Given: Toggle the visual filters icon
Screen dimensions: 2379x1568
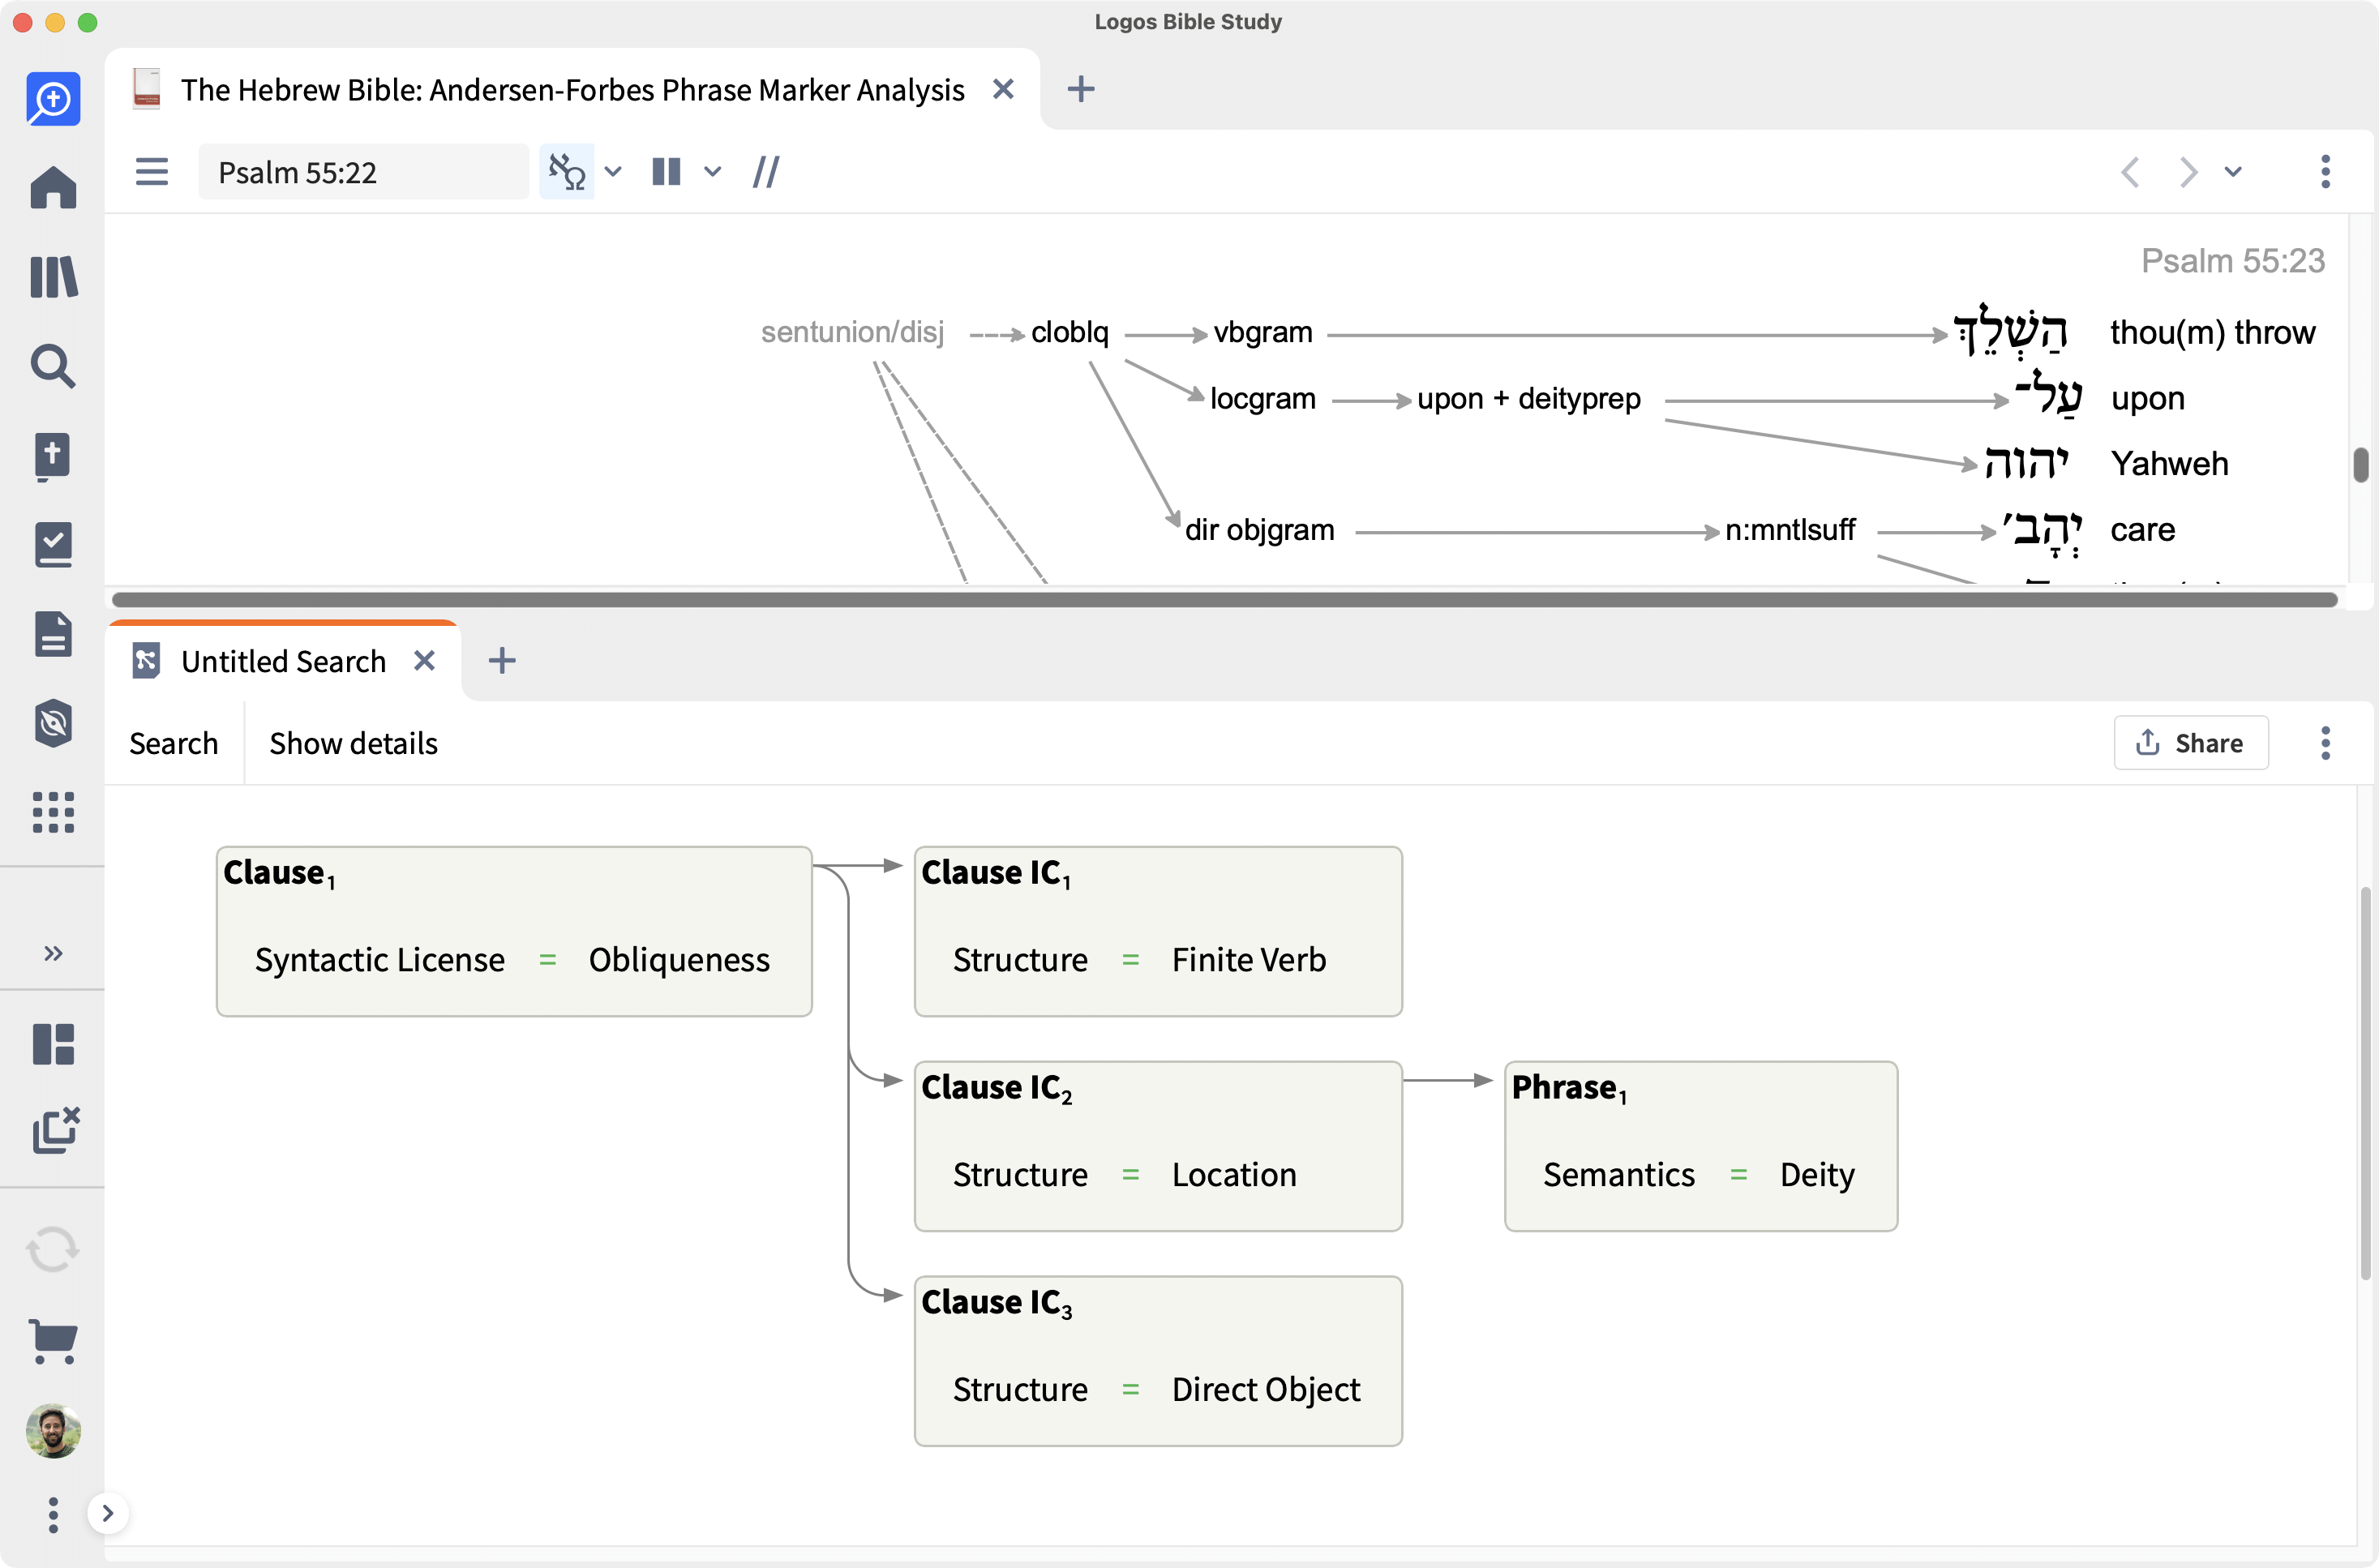Looking at the screenshot, I should click(567, 172).
